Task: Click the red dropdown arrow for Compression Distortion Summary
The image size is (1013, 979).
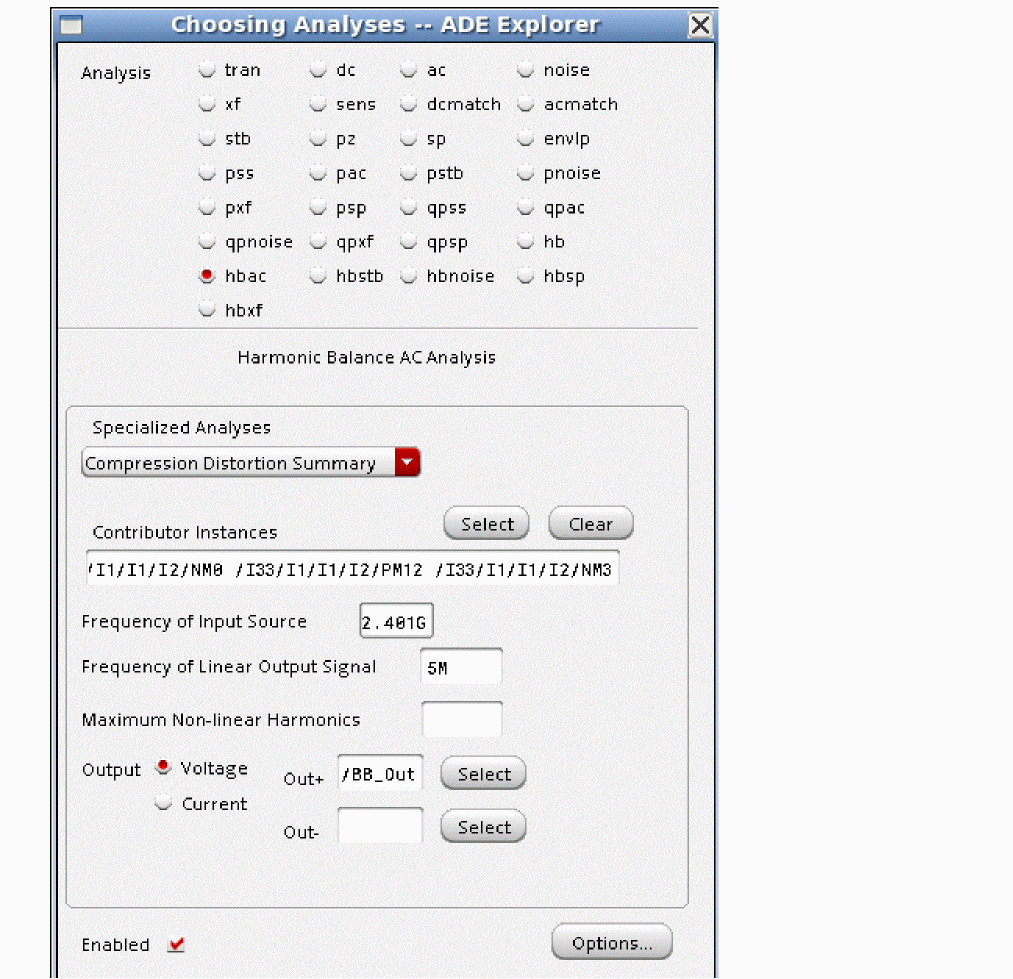Action: (408, 463)
